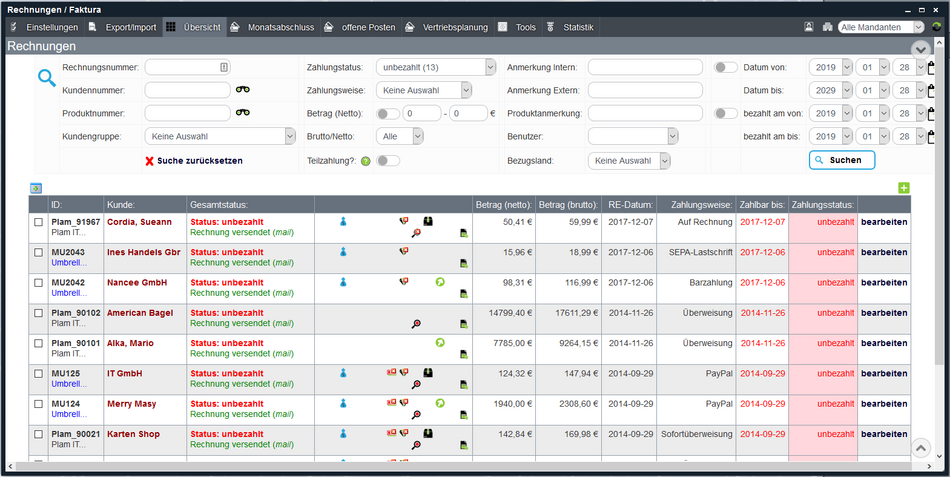Click red x-flag icon in IT GmbH row
The width and height of the screenshot is (950, 477).
tap(391, 372)
